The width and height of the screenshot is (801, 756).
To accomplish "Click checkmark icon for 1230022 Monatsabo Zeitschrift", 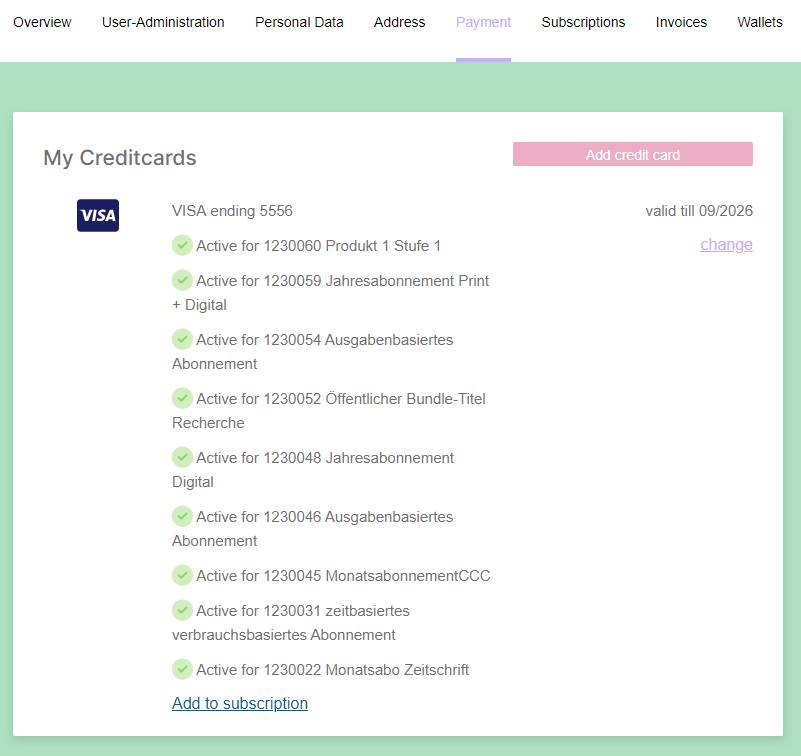I will [182, 669].
